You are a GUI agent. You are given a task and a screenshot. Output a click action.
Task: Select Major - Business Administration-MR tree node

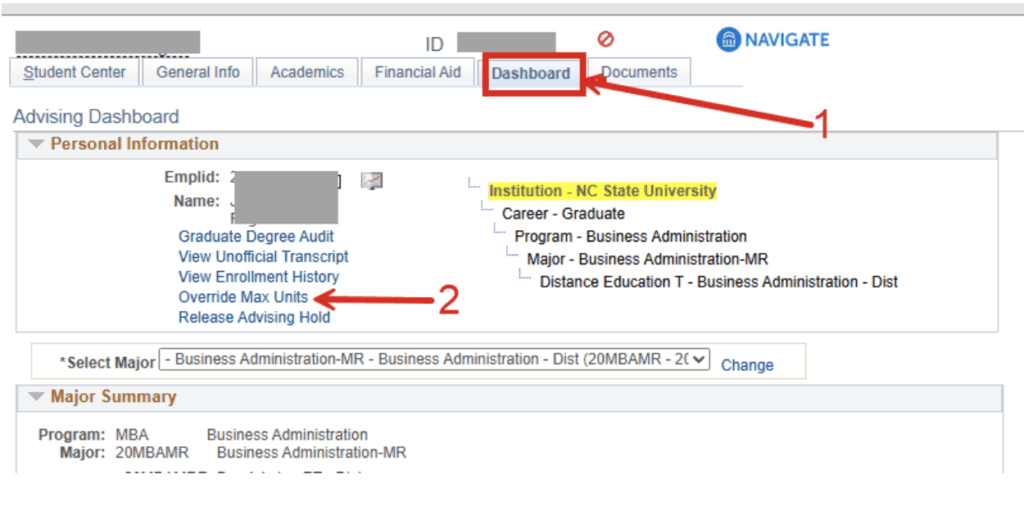click(x=647, y=259)
